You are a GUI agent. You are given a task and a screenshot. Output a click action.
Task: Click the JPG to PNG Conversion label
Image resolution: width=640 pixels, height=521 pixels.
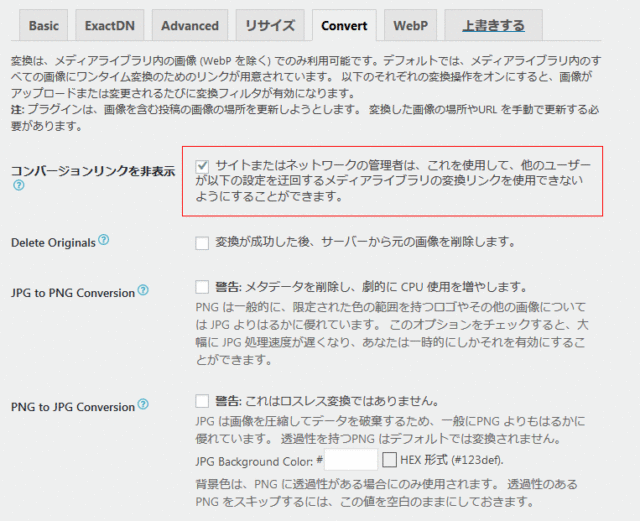(x=72, y=292)
